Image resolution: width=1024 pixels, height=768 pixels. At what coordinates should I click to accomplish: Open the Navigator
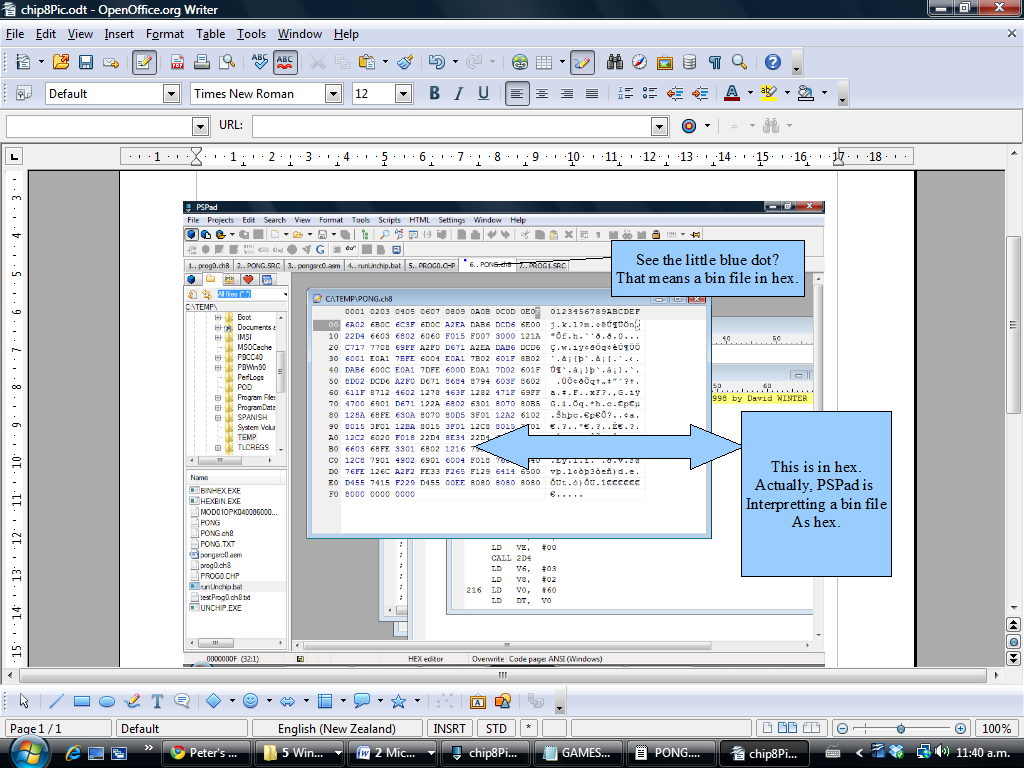pyautogui.click(x=639, y=62)
